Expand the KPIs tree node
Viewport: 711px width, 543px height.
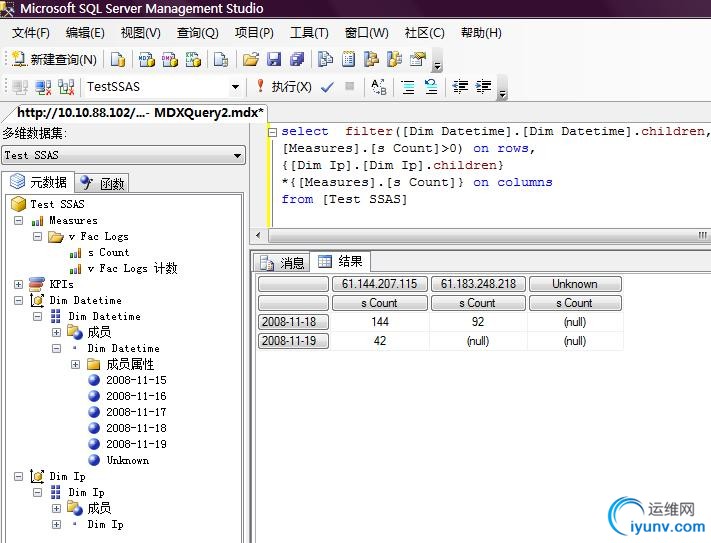pos(18,285)
